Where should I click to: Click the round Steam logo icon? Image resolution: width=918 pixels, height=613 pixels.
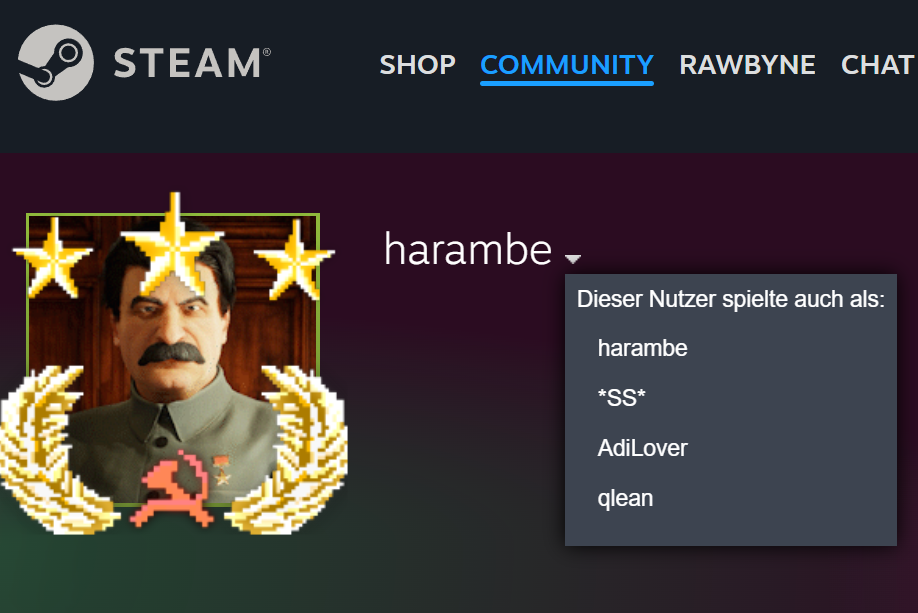click(56, 63)
